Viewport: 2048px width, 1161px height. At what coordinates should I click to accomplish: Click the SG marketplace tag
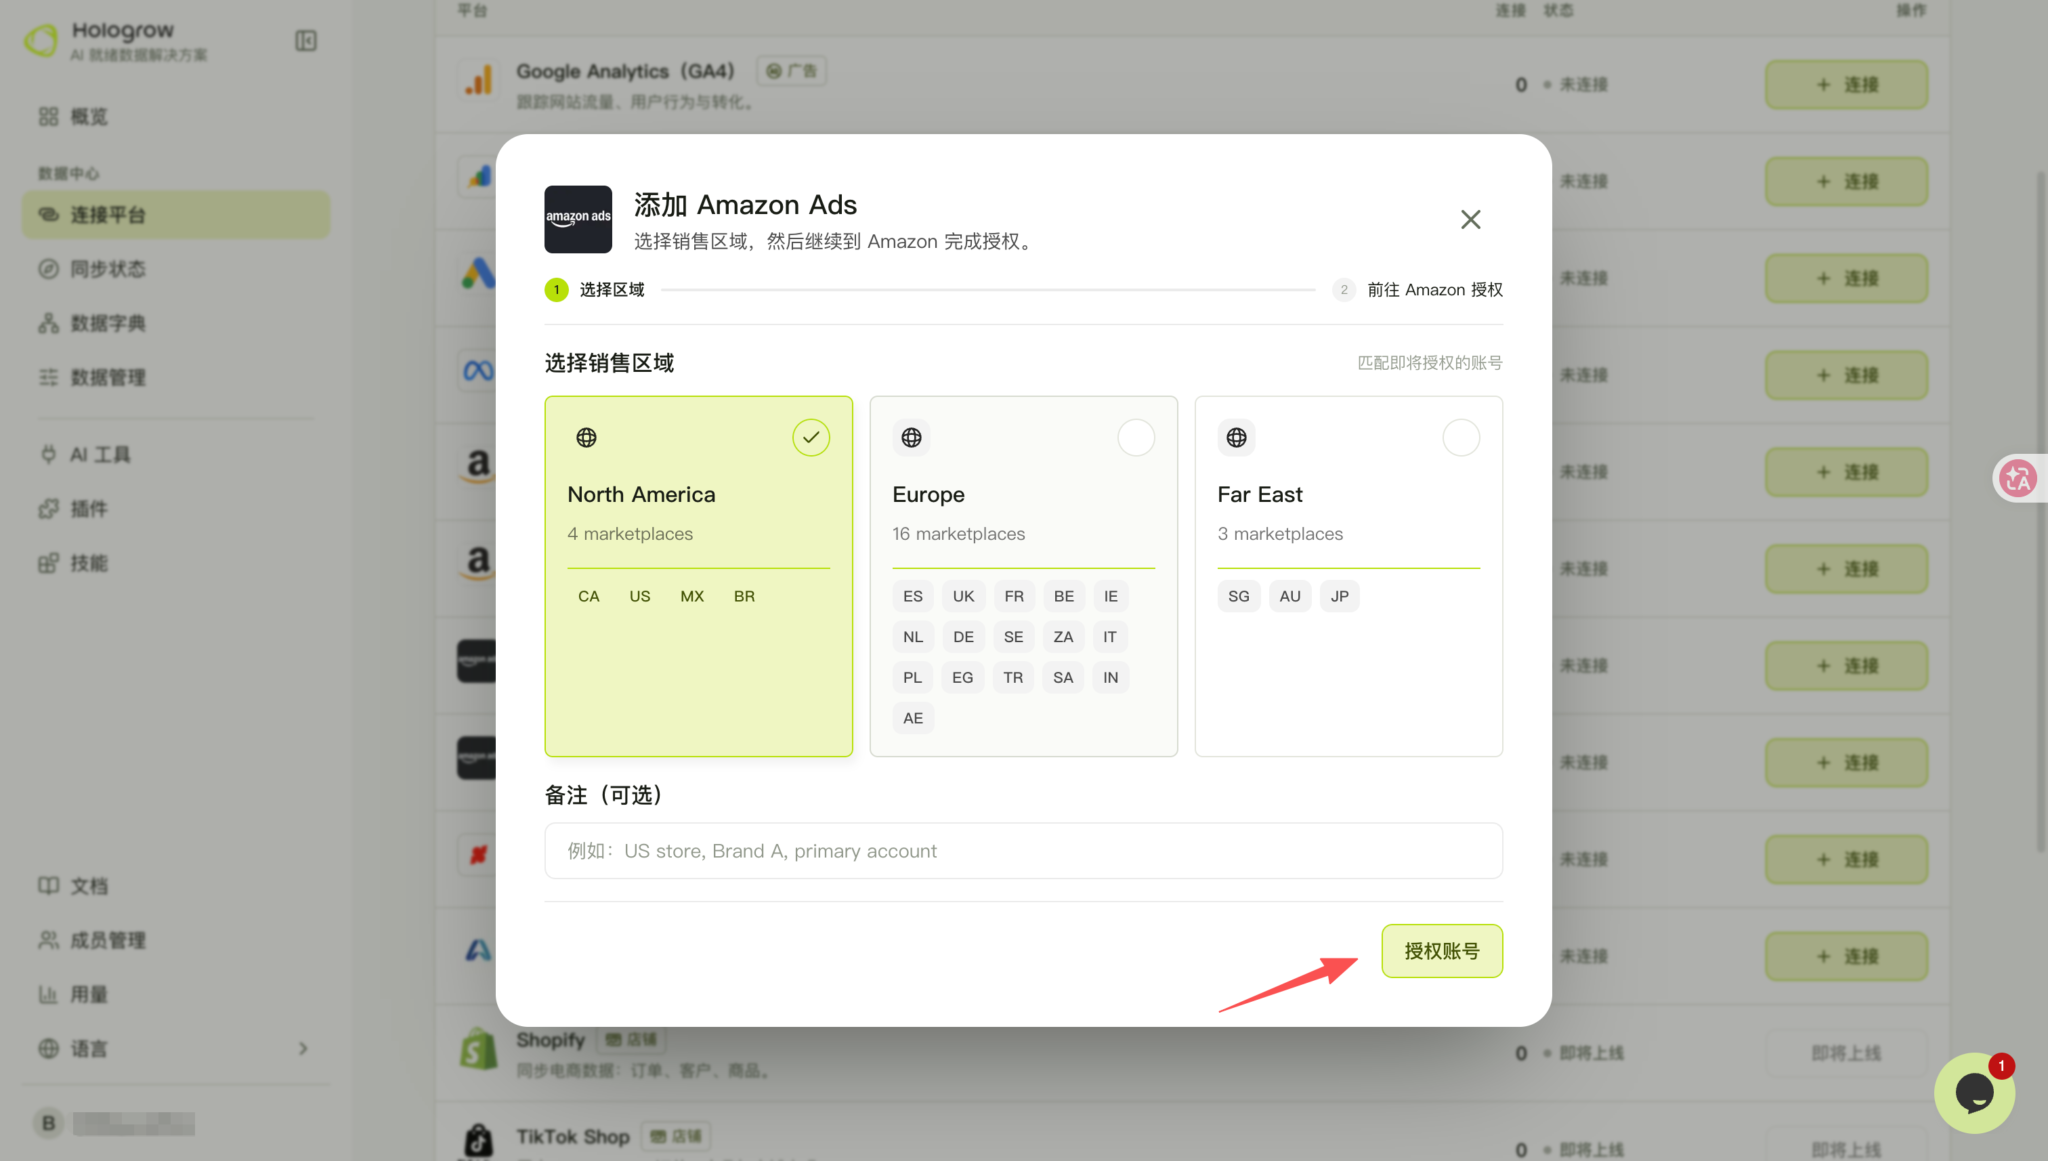coord(1239,596)
